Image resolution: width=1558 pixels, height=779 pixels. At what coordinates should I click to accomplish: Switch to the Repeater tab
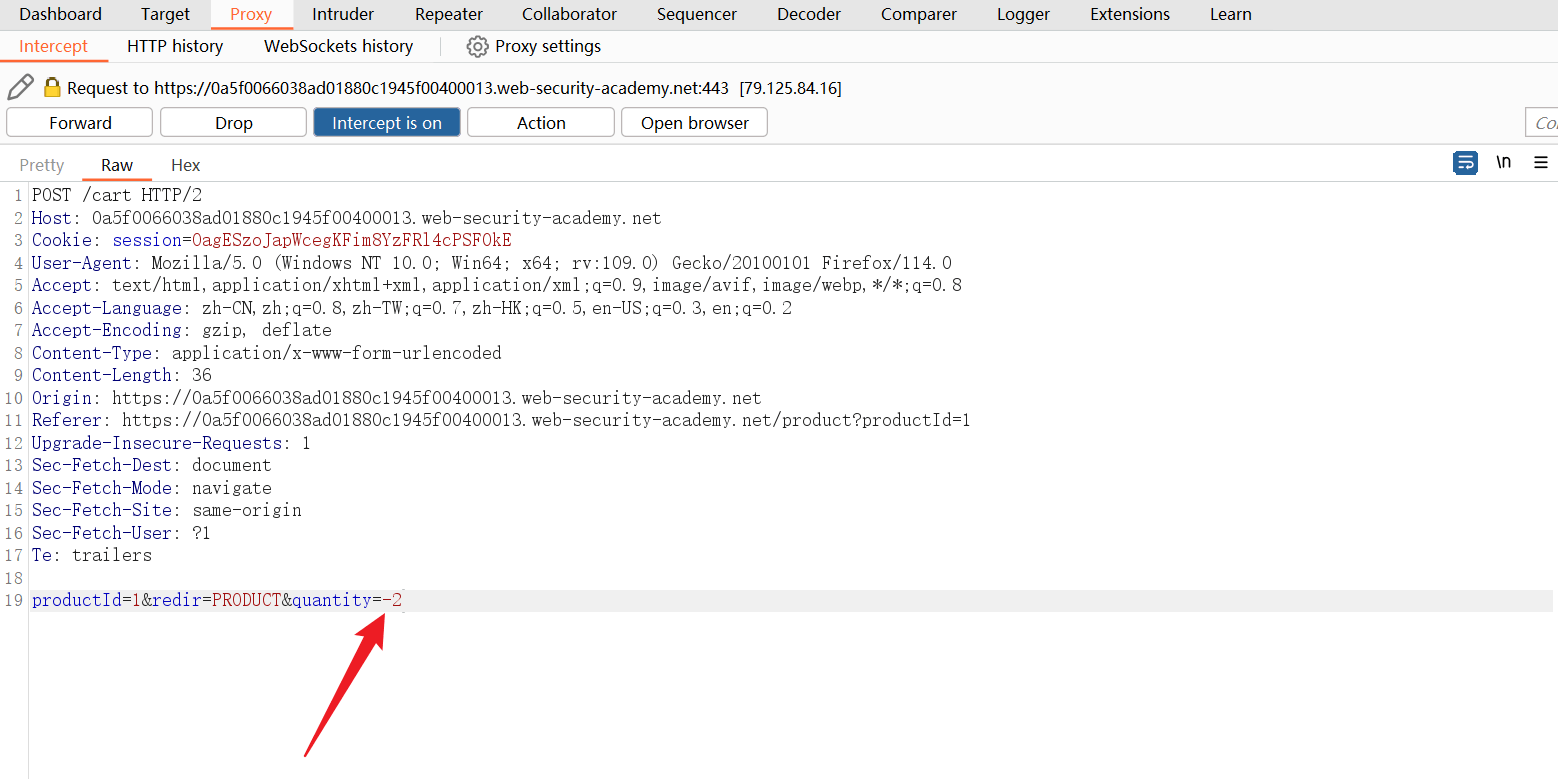449,15
